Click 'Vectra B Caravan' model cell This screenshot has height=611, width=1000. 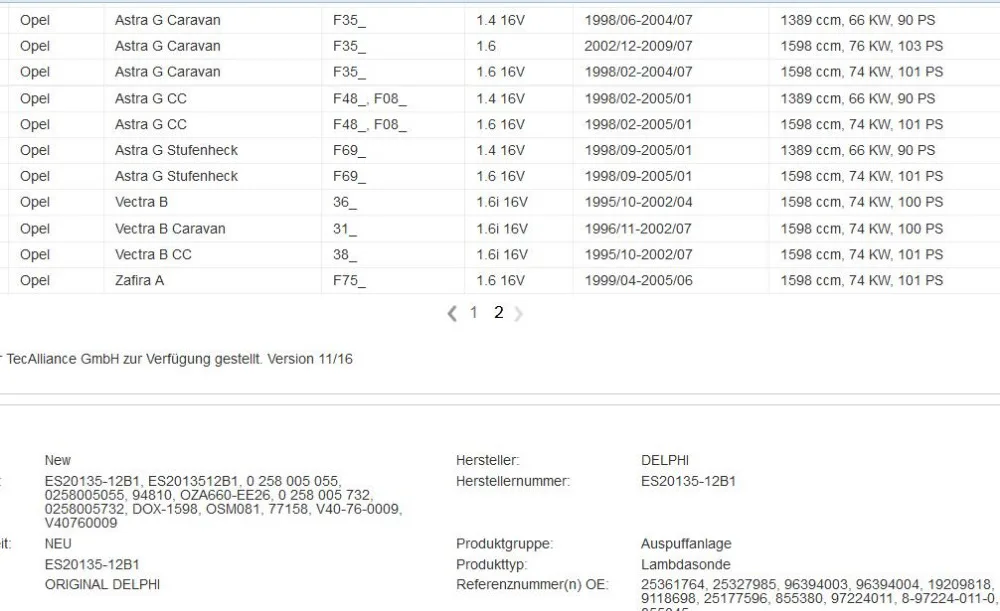[x=170, y=229]
